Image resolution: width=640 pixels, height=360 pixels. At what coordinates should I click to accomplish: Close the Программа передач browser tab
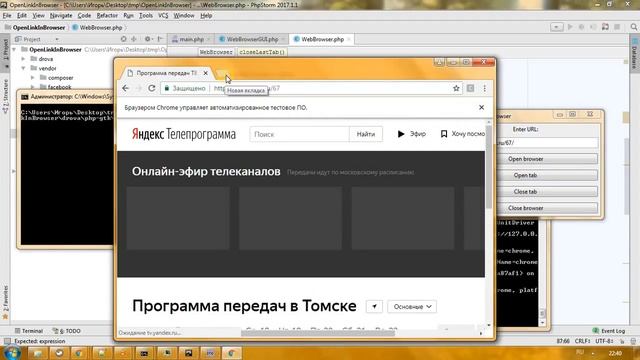coord(206,73)
